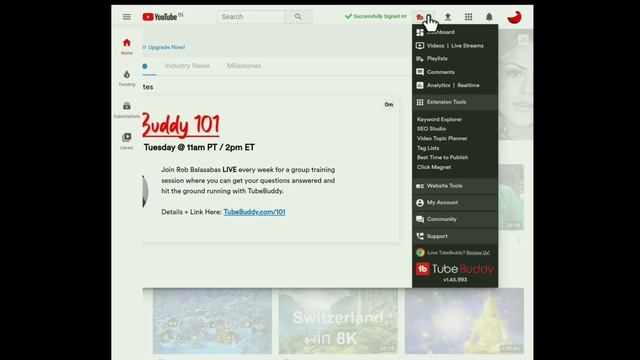This screenshot has height=360, width=640.
Task: Click the Search input field
Action: (x=251, y=17)
